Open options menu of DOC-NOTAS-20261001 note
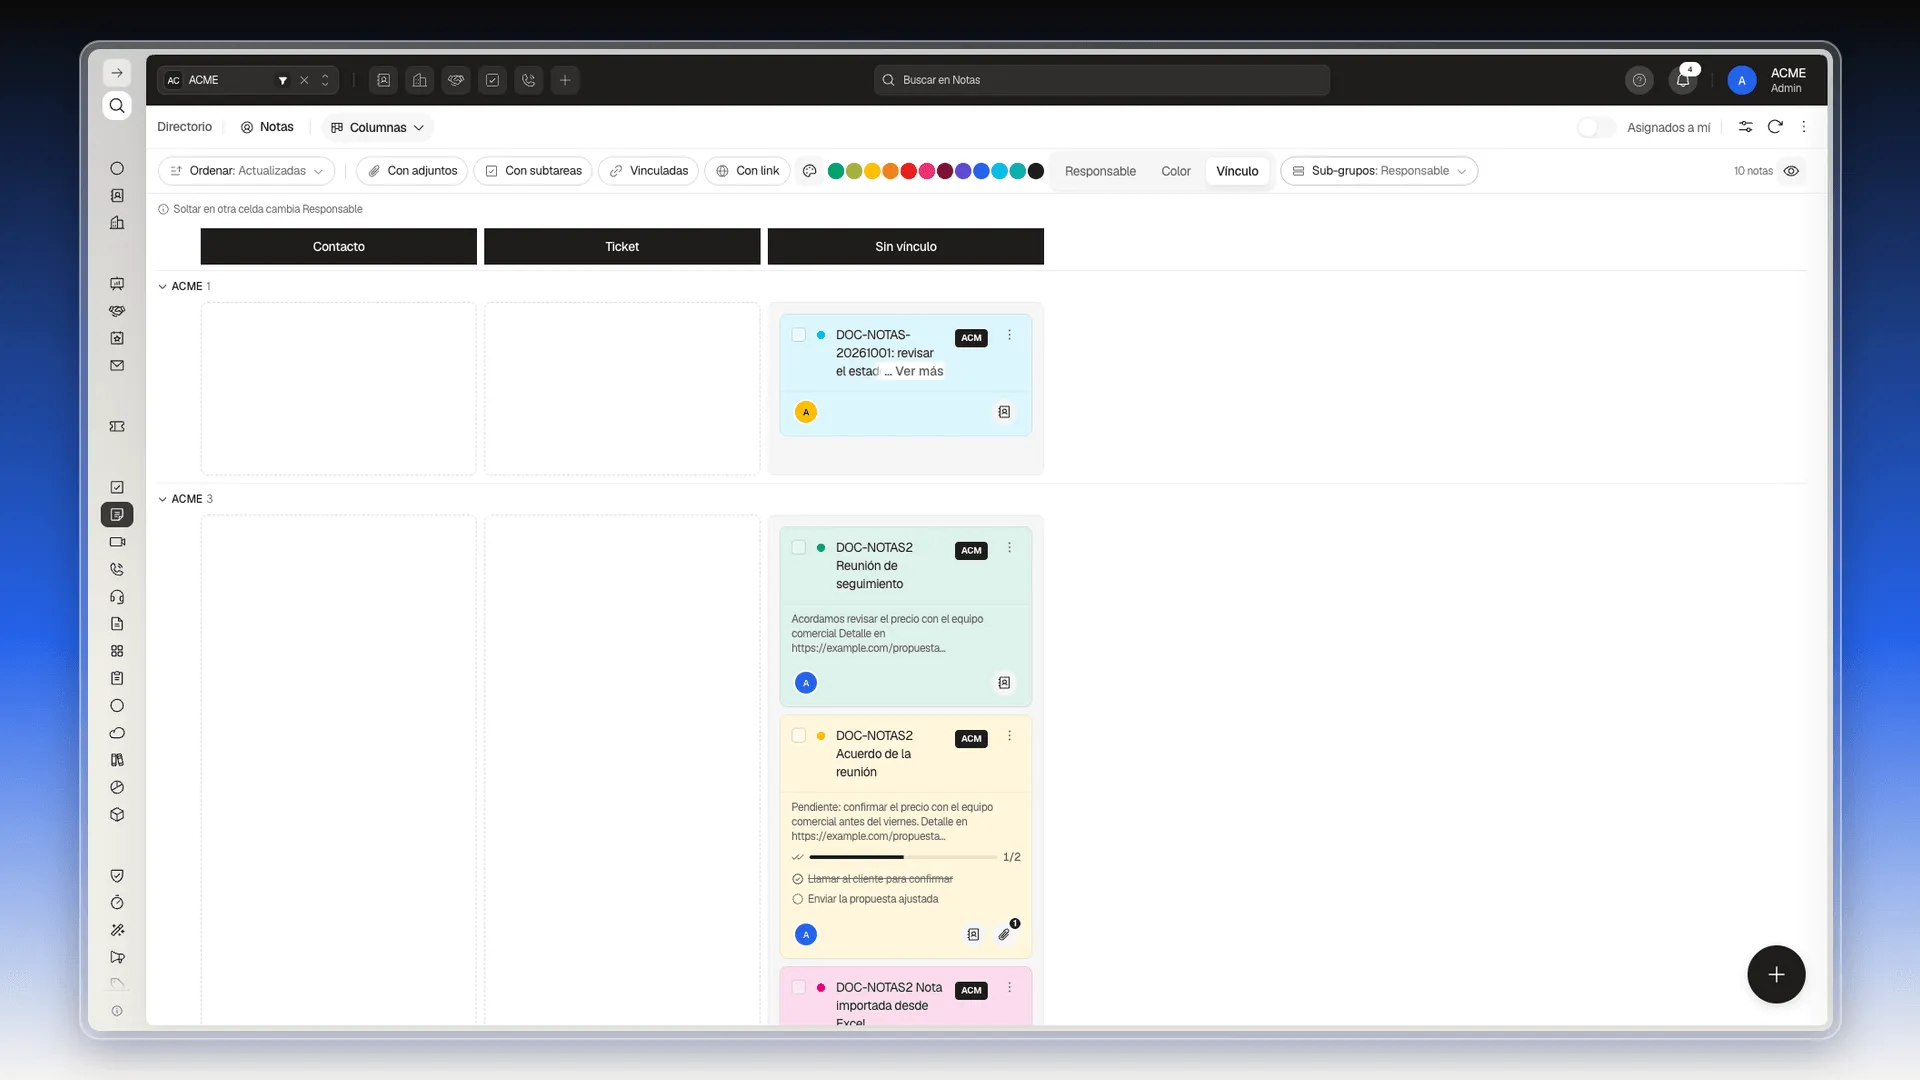The height and width of the screenshot is (1080, 1920). coord(1009,335)
